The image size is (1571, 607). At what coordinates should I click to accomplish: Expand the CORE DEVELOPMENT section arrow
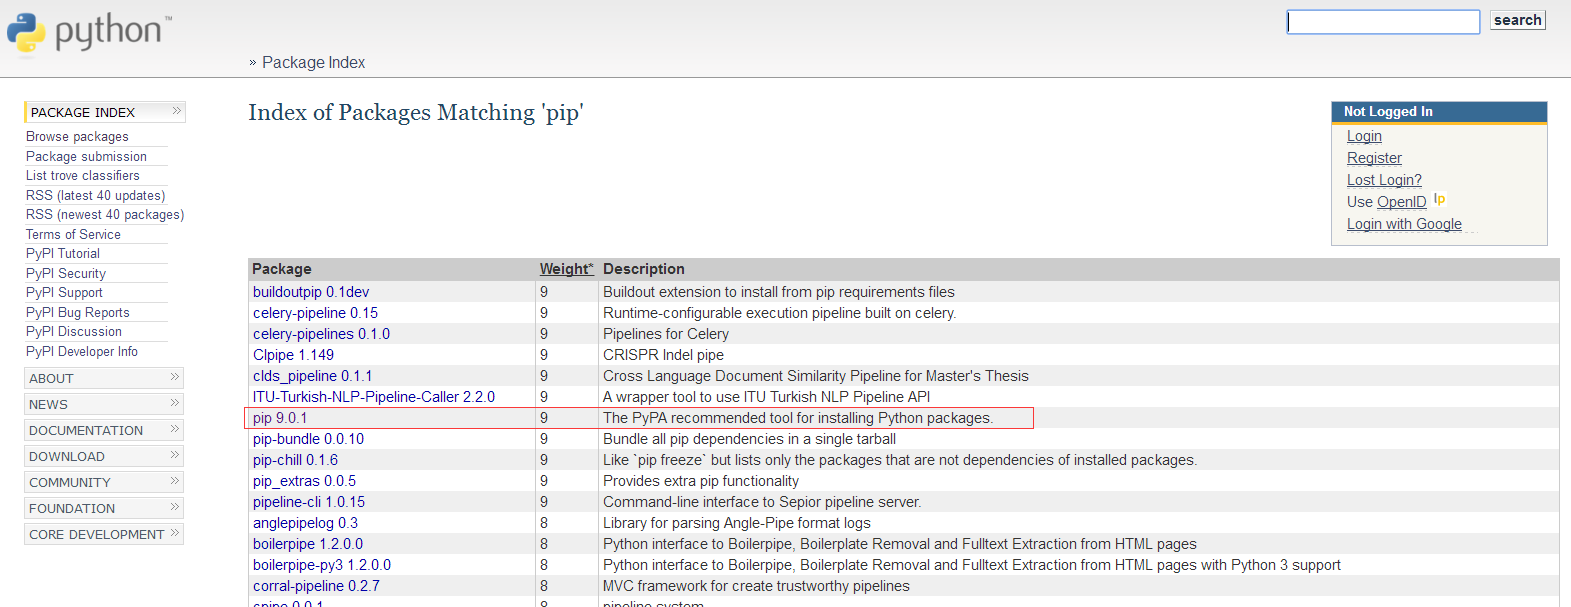coord(175,533)
